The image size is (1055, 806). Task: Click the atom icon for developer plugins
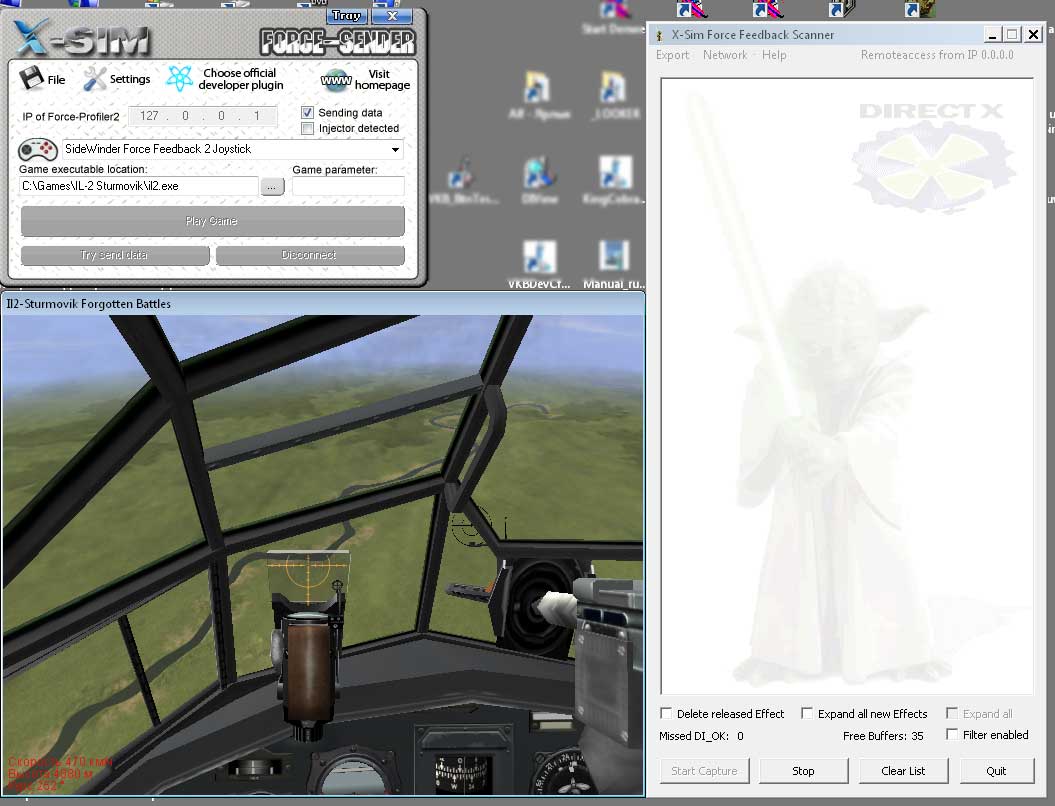click(x=180, y=79)
